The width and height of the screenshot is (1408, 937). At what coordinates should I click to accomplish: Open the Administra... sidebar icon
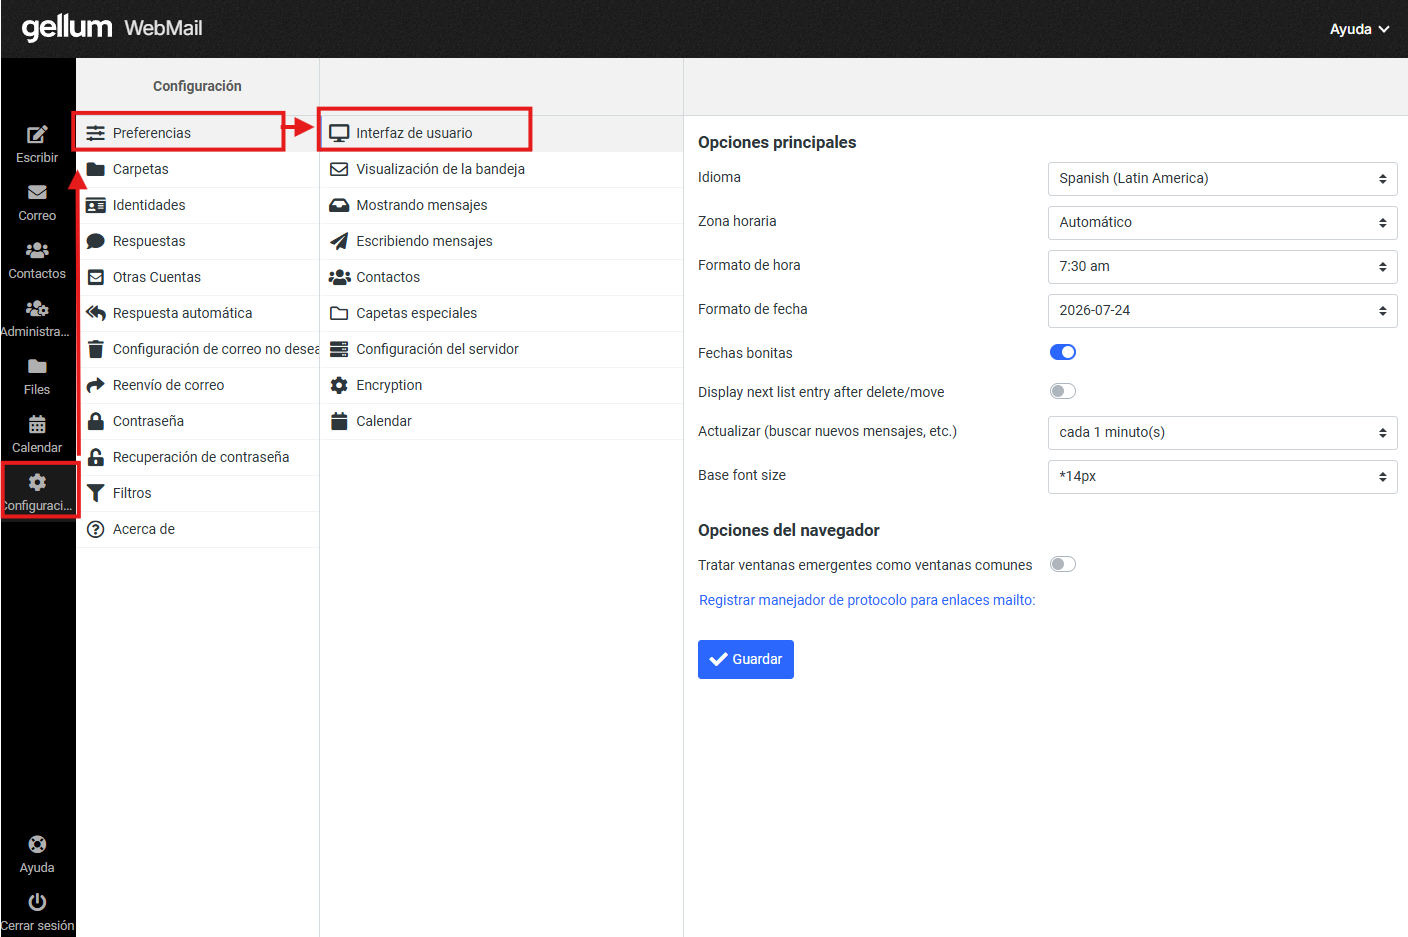pyautogui.click(x=37, y=308)
